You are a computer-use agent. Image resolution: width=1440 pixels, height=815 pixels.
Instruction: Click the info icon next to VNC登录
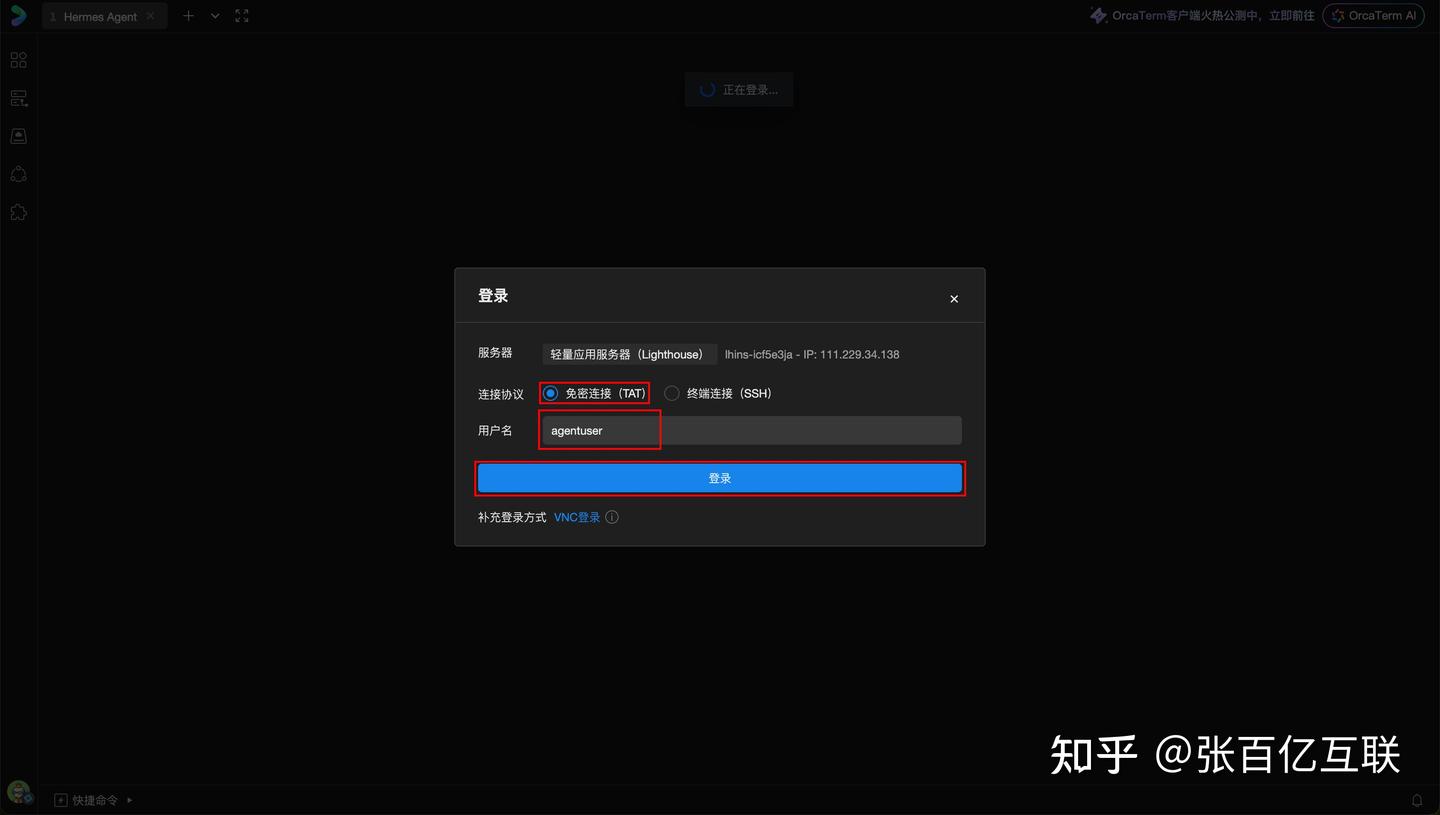point(611,517)
